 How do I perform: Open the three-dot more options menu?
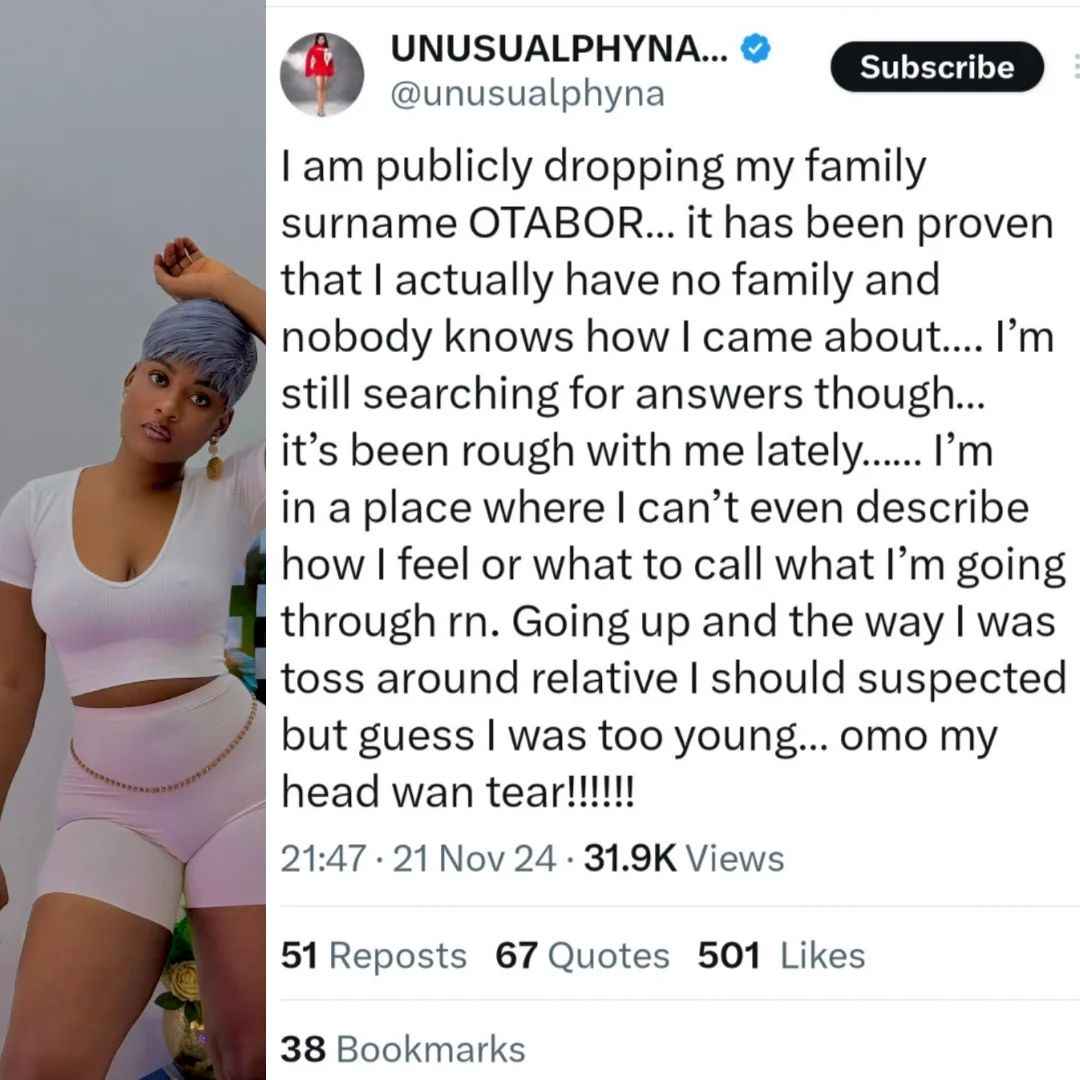coord(1075,67)
